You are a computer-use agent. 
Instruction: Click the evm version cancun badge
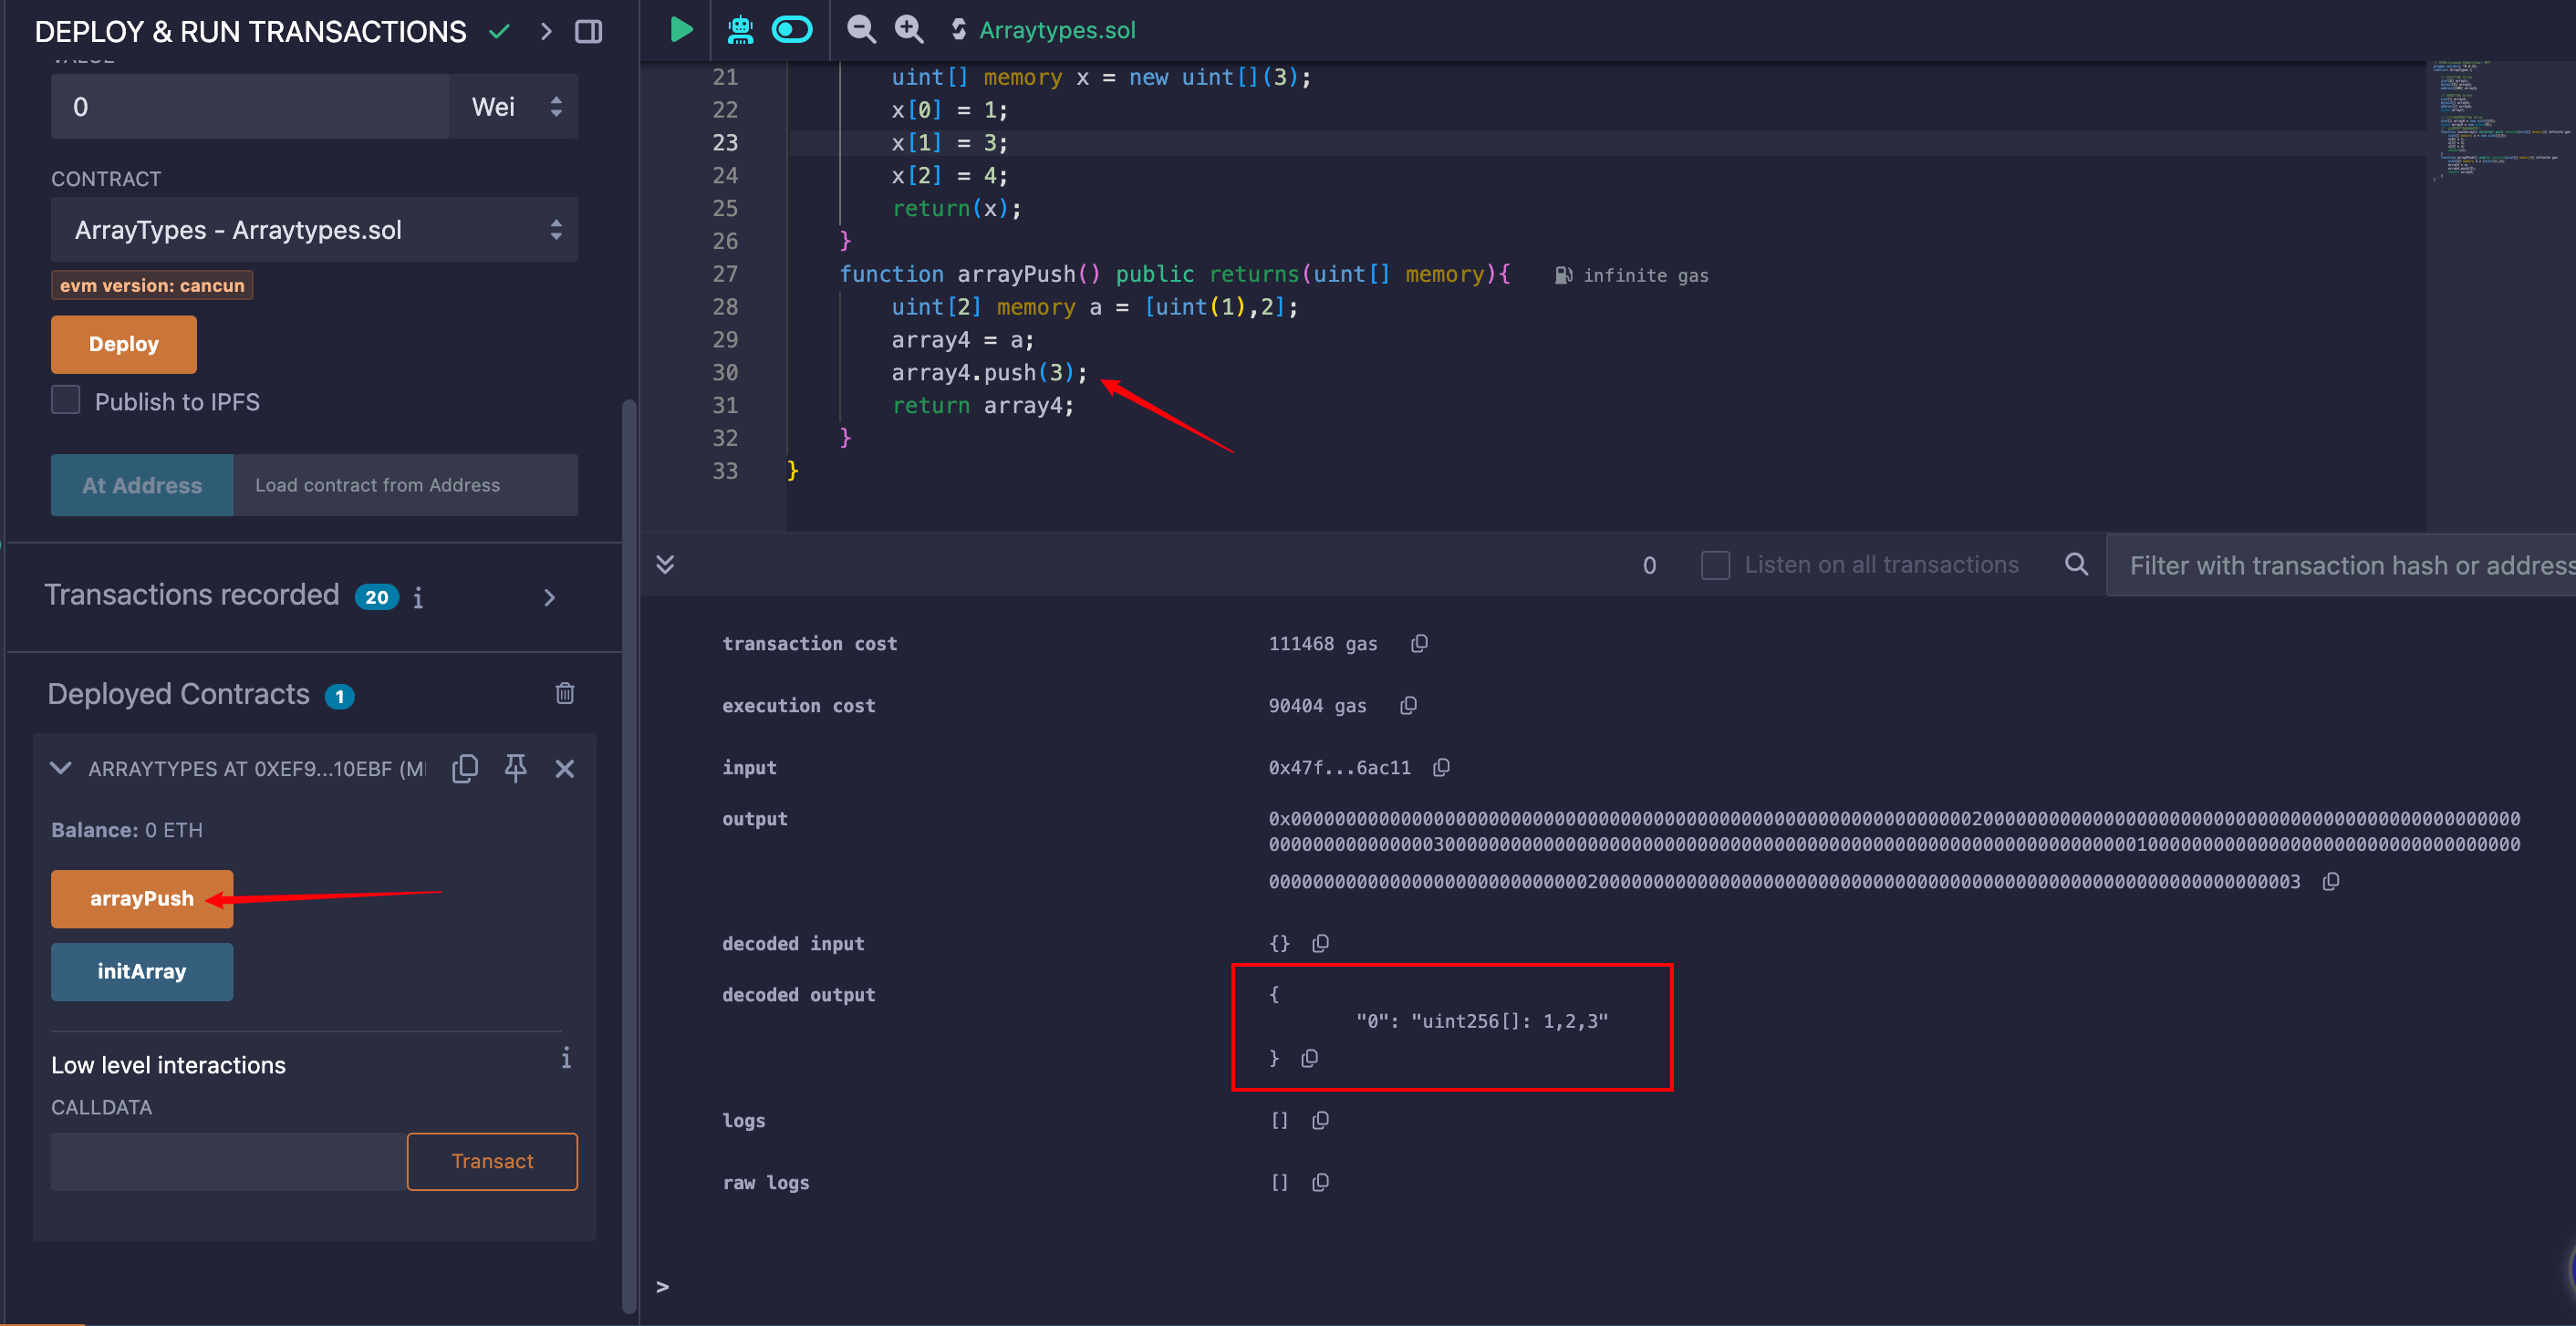(152, 285)
